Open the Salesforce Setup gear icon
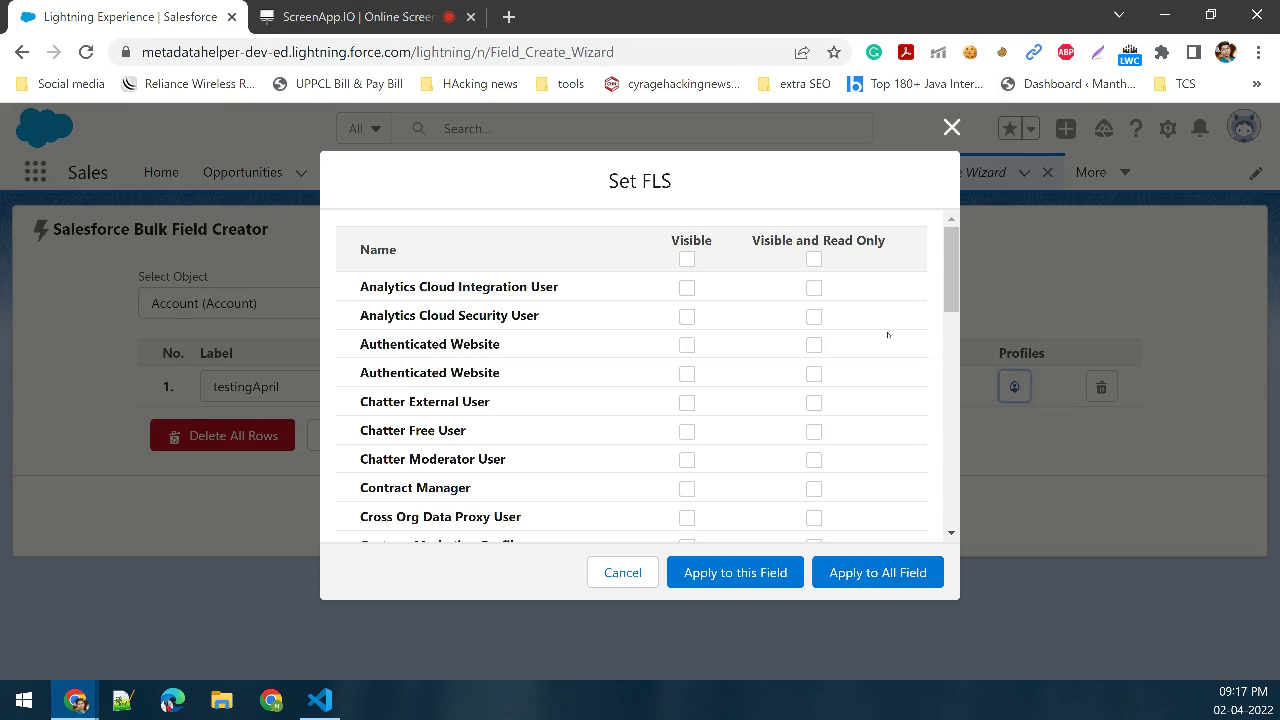Image resolution: width=1280 pixels, height=720 pixels. (x=1167, y=128)
